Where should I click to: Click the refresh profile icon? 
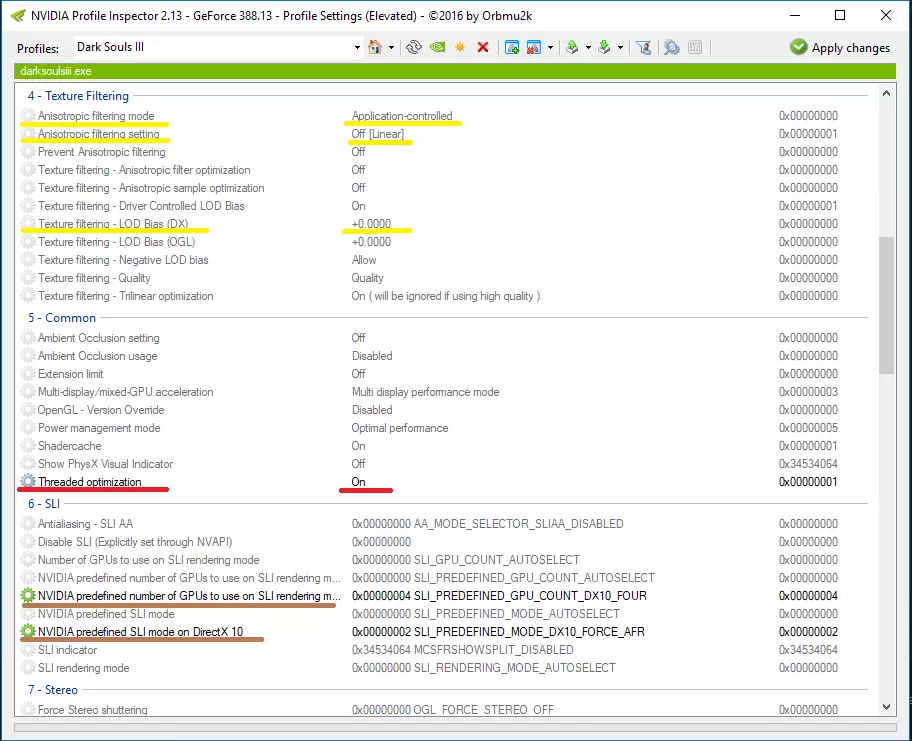414,47
